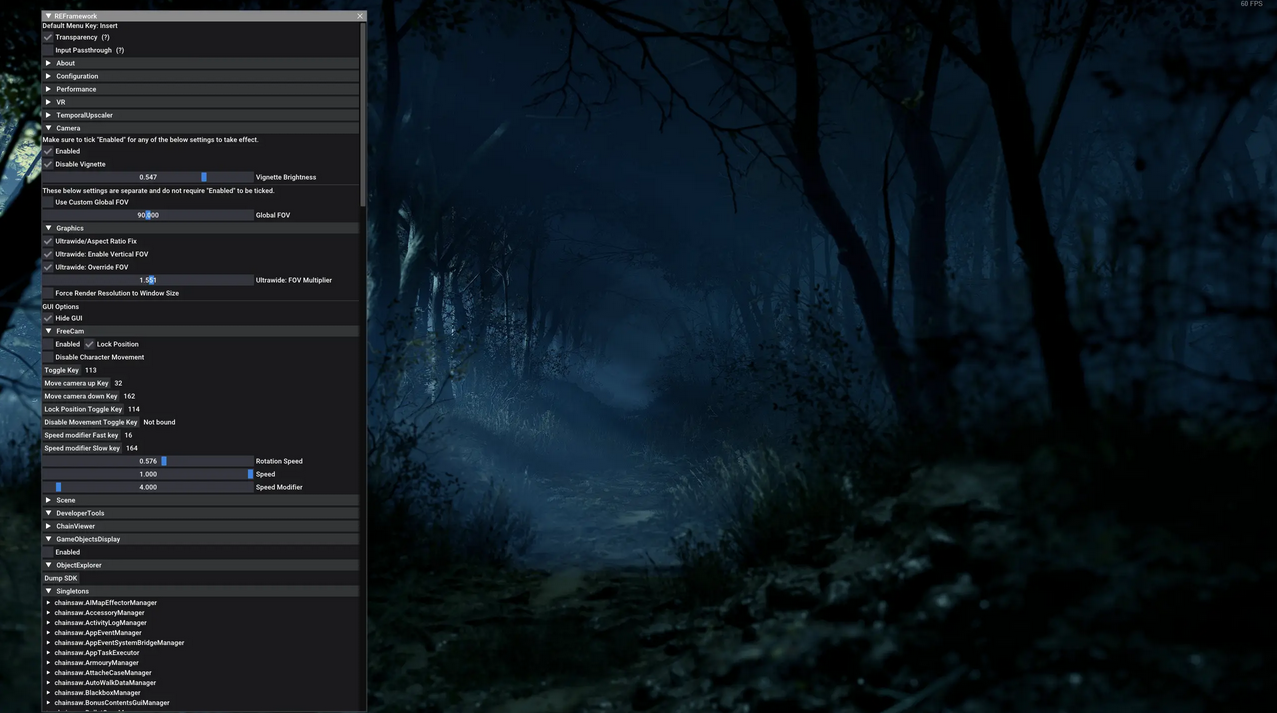Expand chainsaw.AIMapEffectorManager singleton
The width and height of the screenshot is (1277, 713).
coord(48,603)
